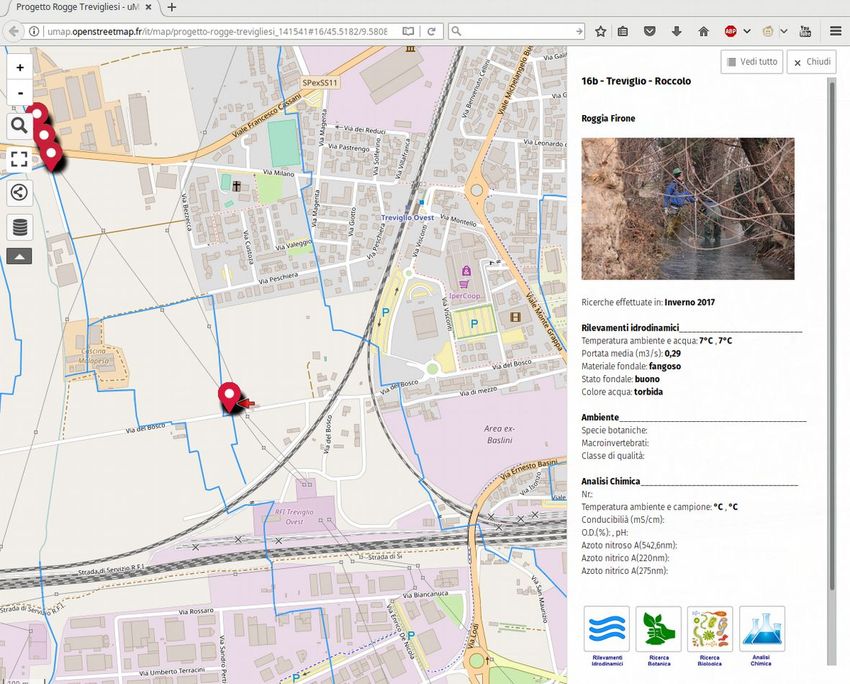Open the browser hamburger menu
The image size is (850, 684).
[x=835, y=31]
